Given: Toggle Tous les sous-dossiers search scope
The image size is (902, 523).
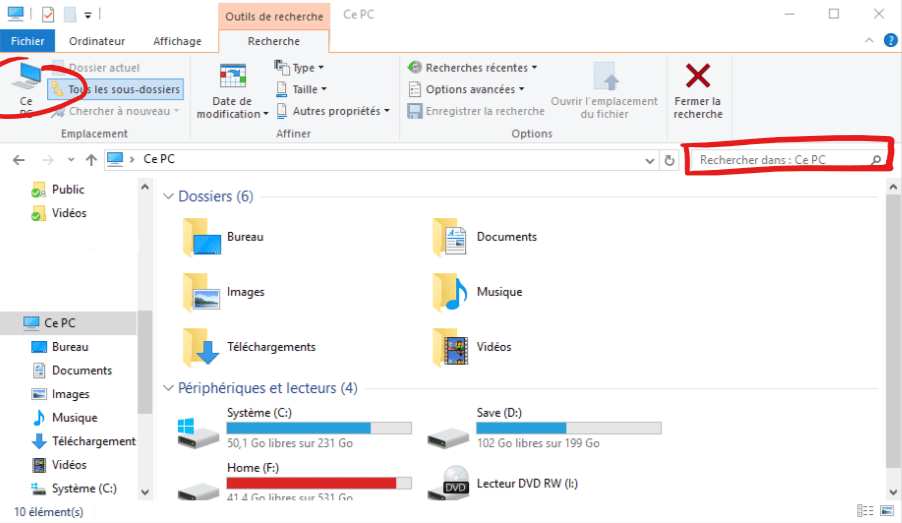Looking at the screenshot, I should tap(116, 89).
